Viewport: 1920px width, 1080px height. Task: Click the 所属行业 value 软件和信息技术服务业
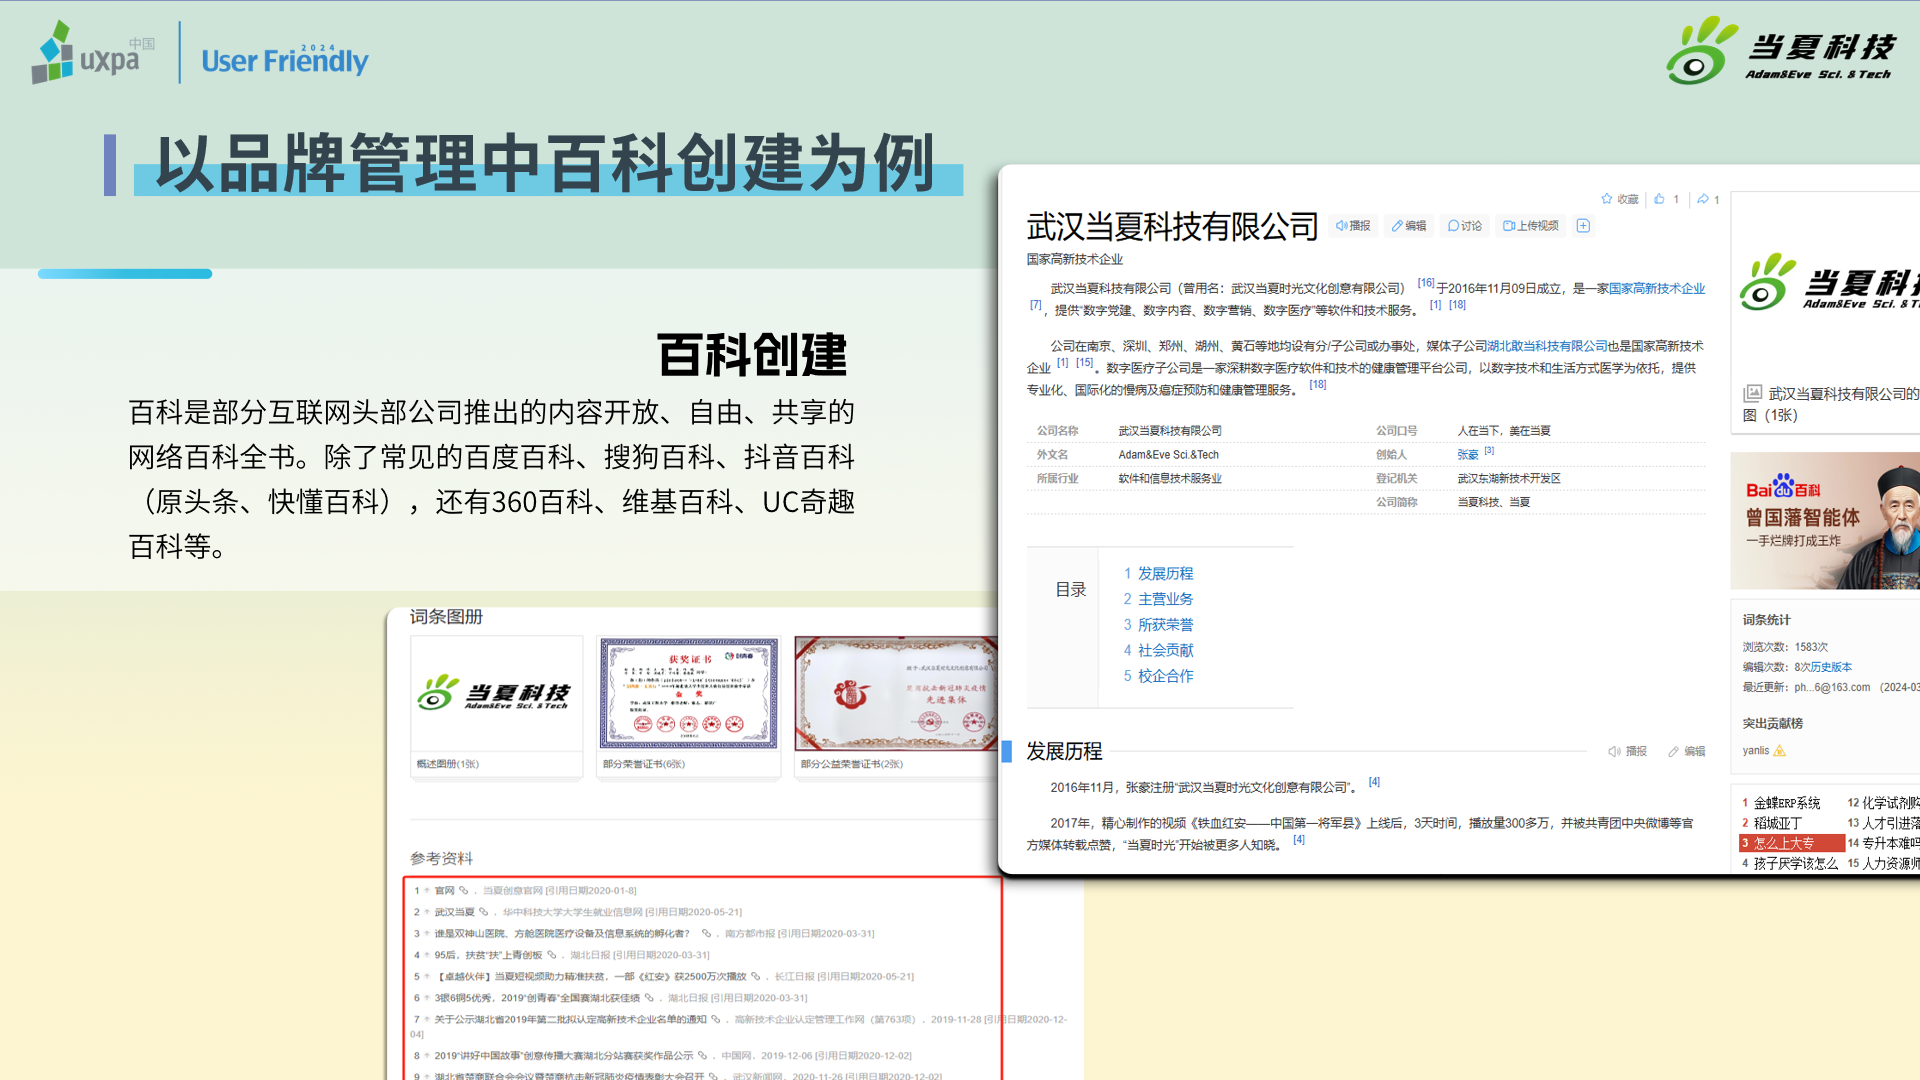[1169, 479]
